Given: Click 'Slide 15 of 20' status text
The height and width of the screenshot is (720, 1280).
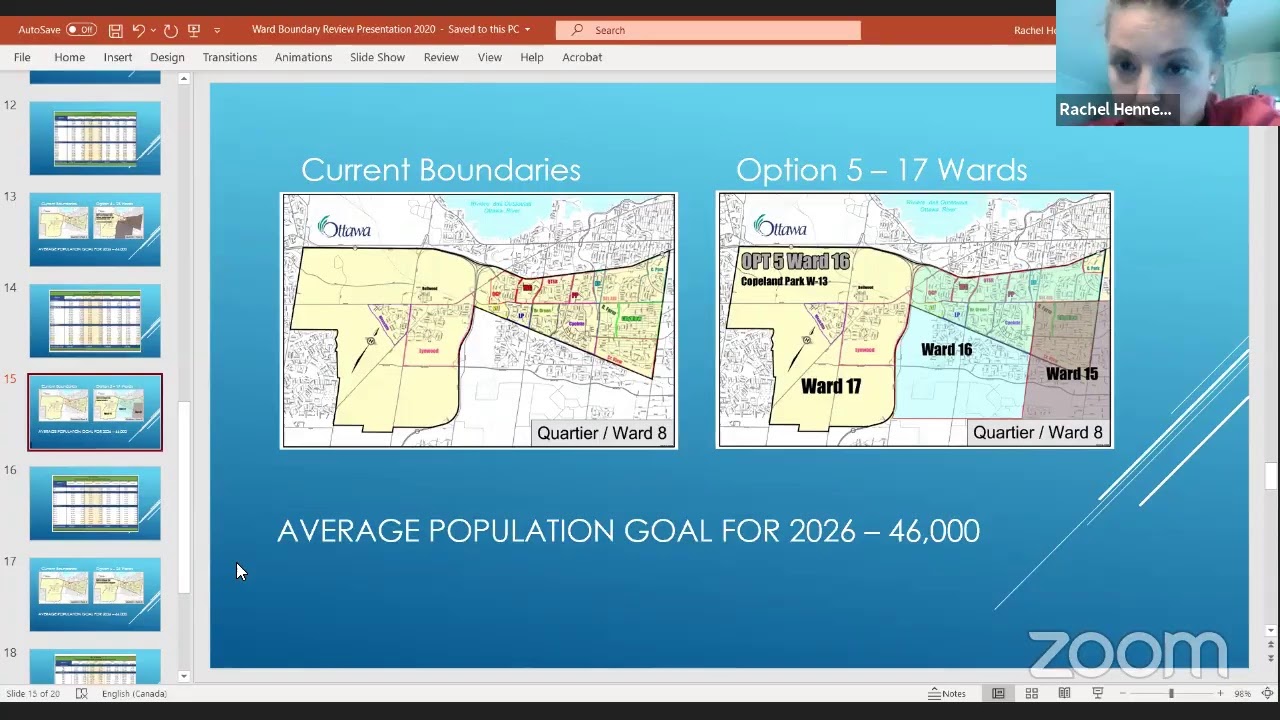Looking at the screenshot, I should tap(34, 693).
